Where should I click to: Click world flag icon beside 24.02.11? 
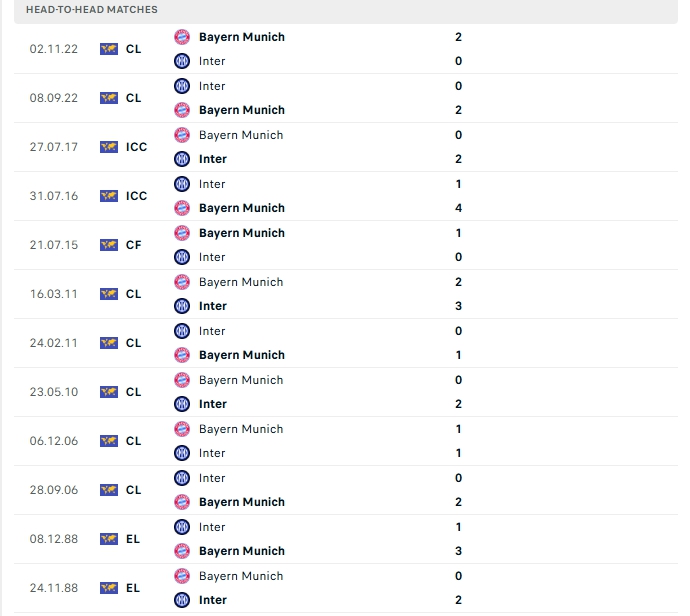coord(109,343)
